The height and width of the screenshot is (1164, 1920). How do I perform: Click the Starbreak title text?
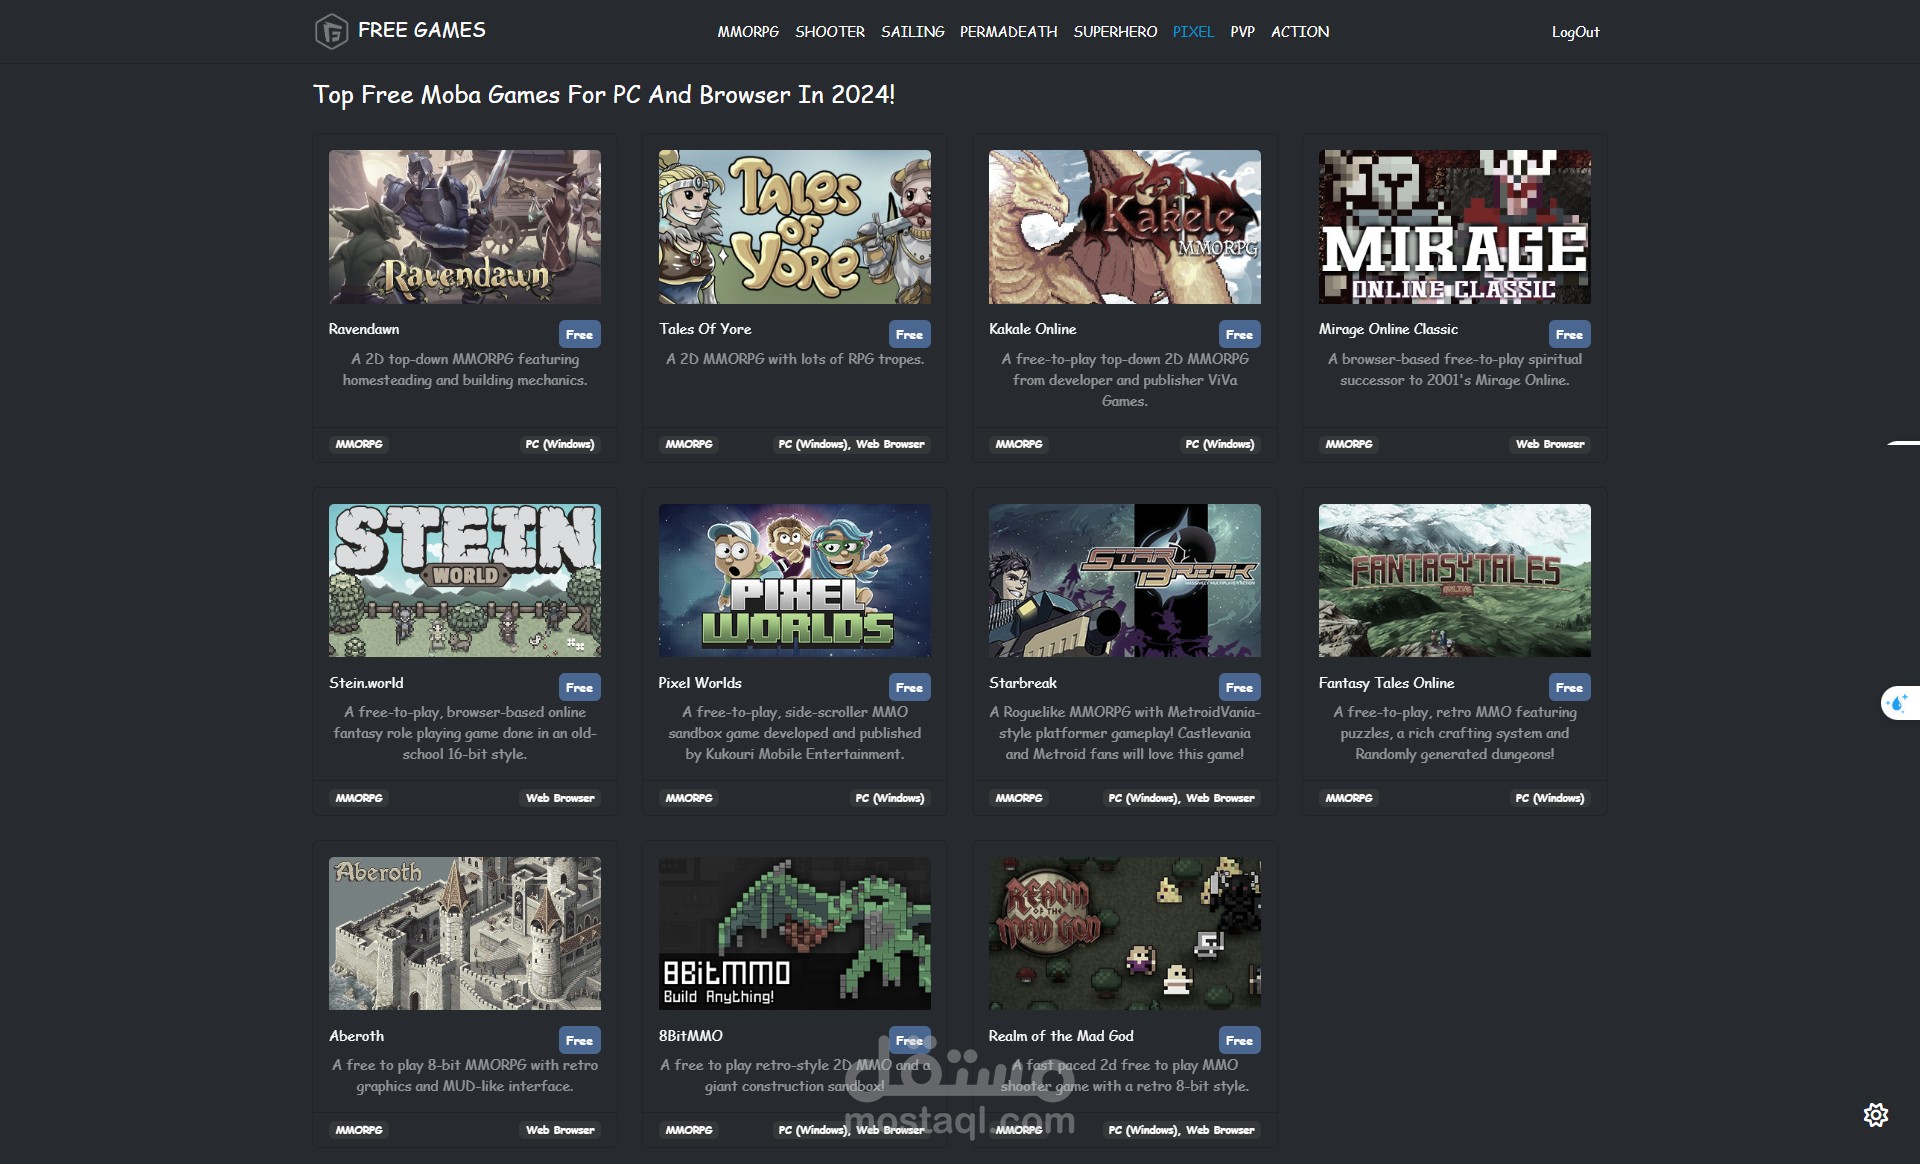(x=1023, y=683)
